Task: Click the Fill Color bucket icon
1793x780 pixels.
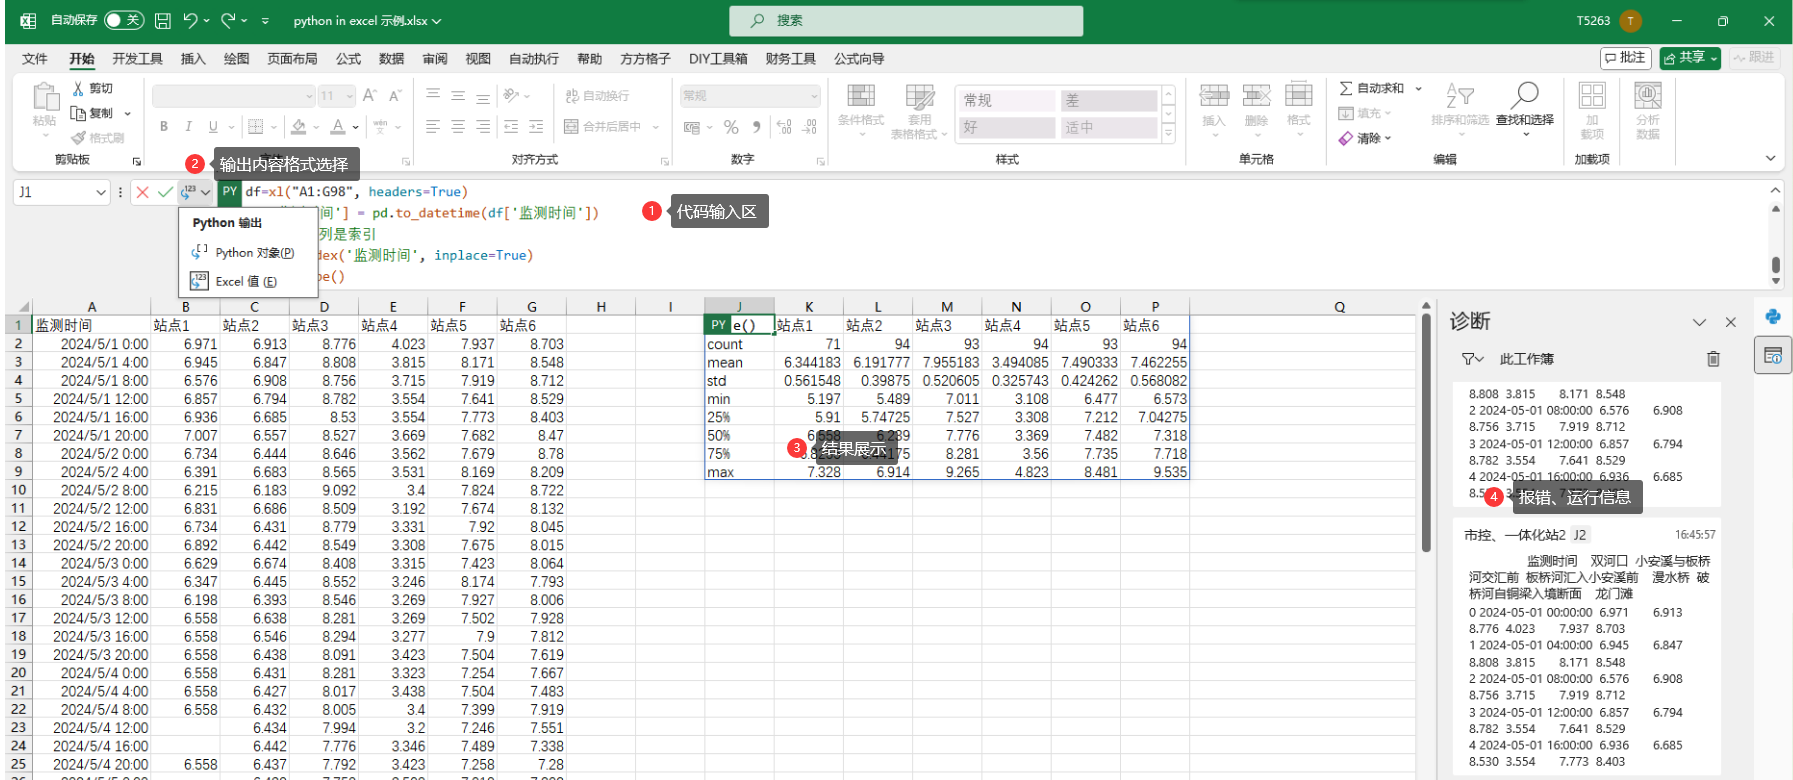Action: pos(298,127)
